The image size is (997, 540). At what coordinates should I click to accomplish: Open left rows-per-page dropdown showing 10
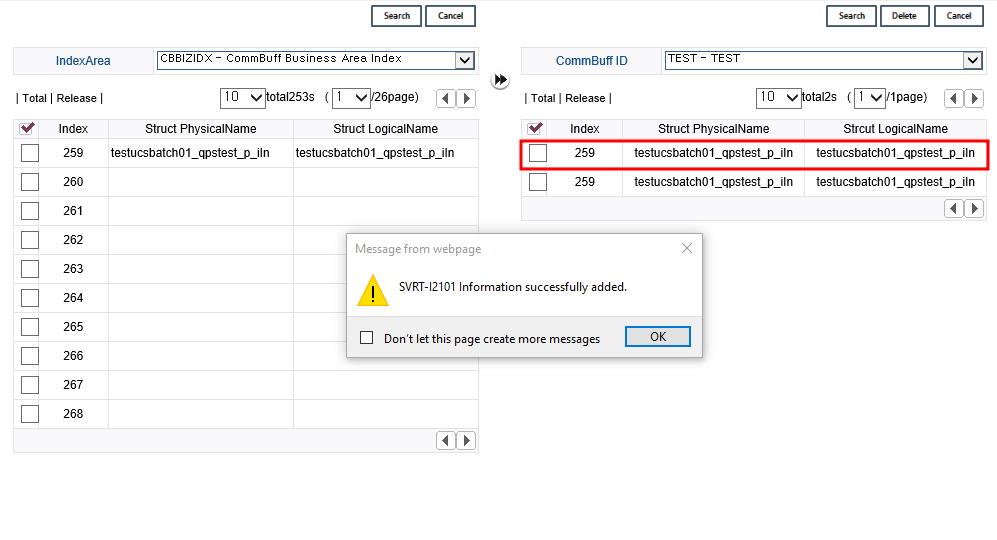tap(242, 98)
